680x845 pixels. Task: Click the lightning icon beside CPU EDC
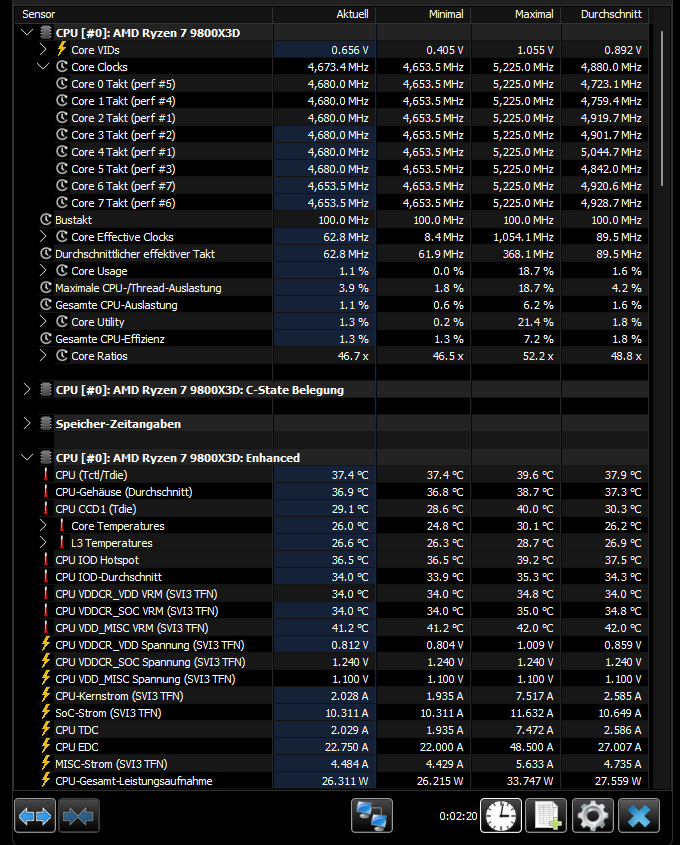tap(46, 746)
